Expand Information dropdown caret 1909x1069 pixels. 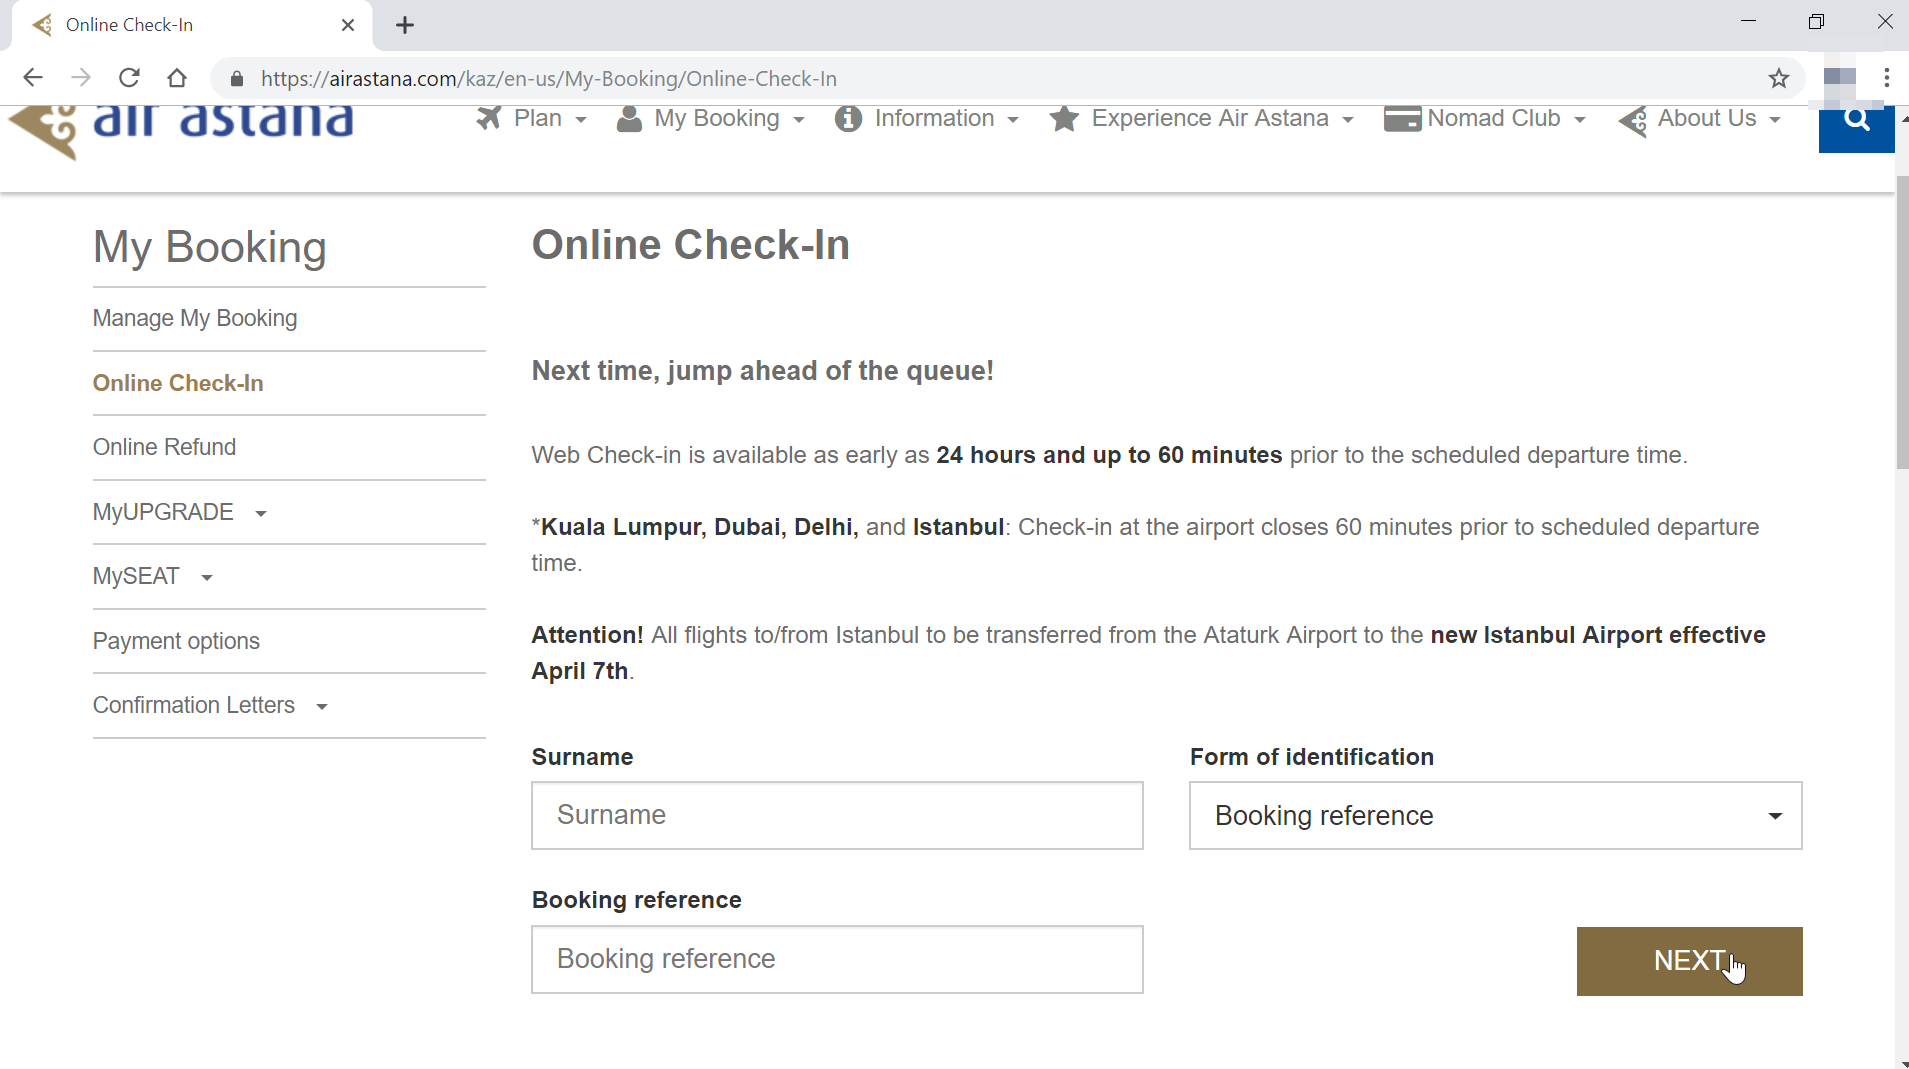pos(1013,120)
